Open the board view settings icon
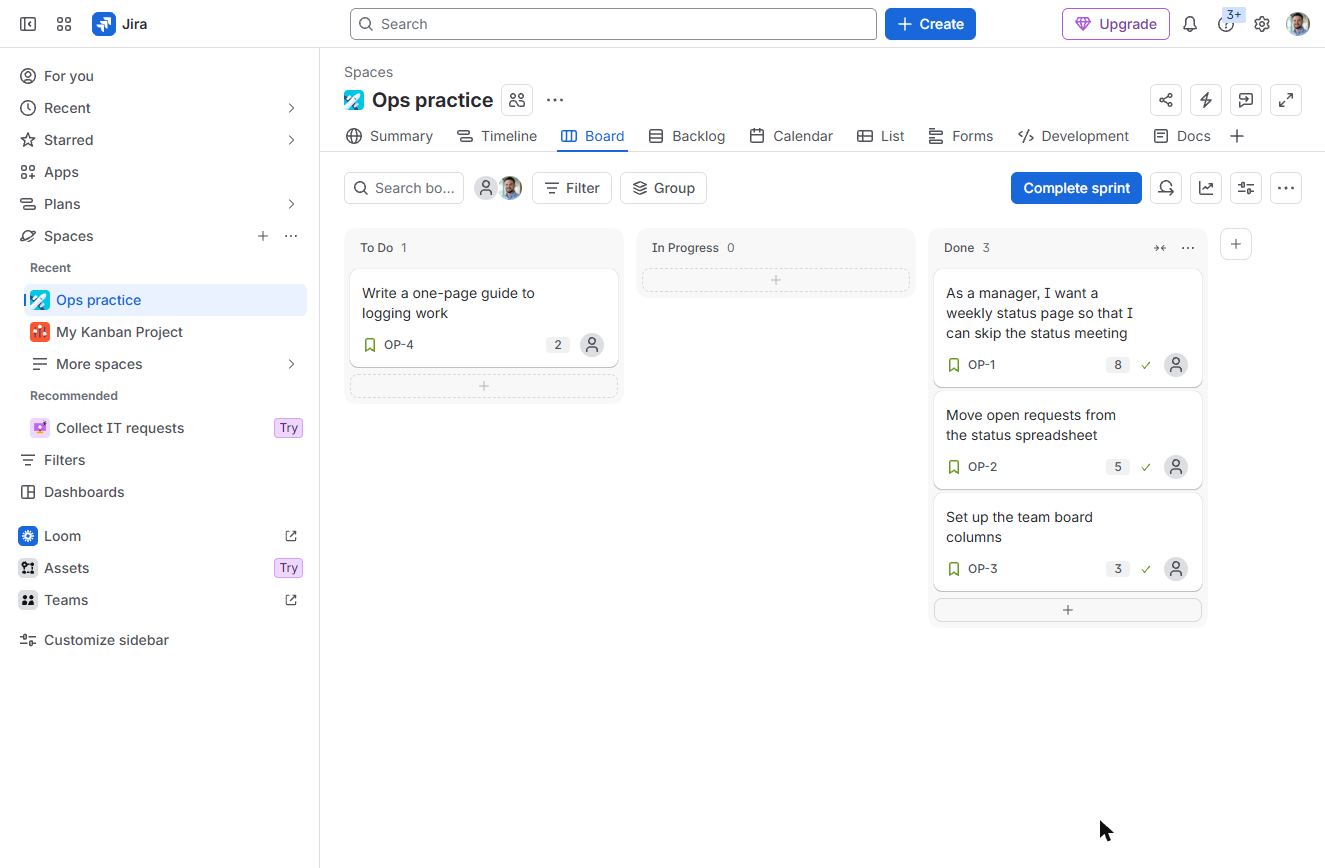 [1246, 188]
